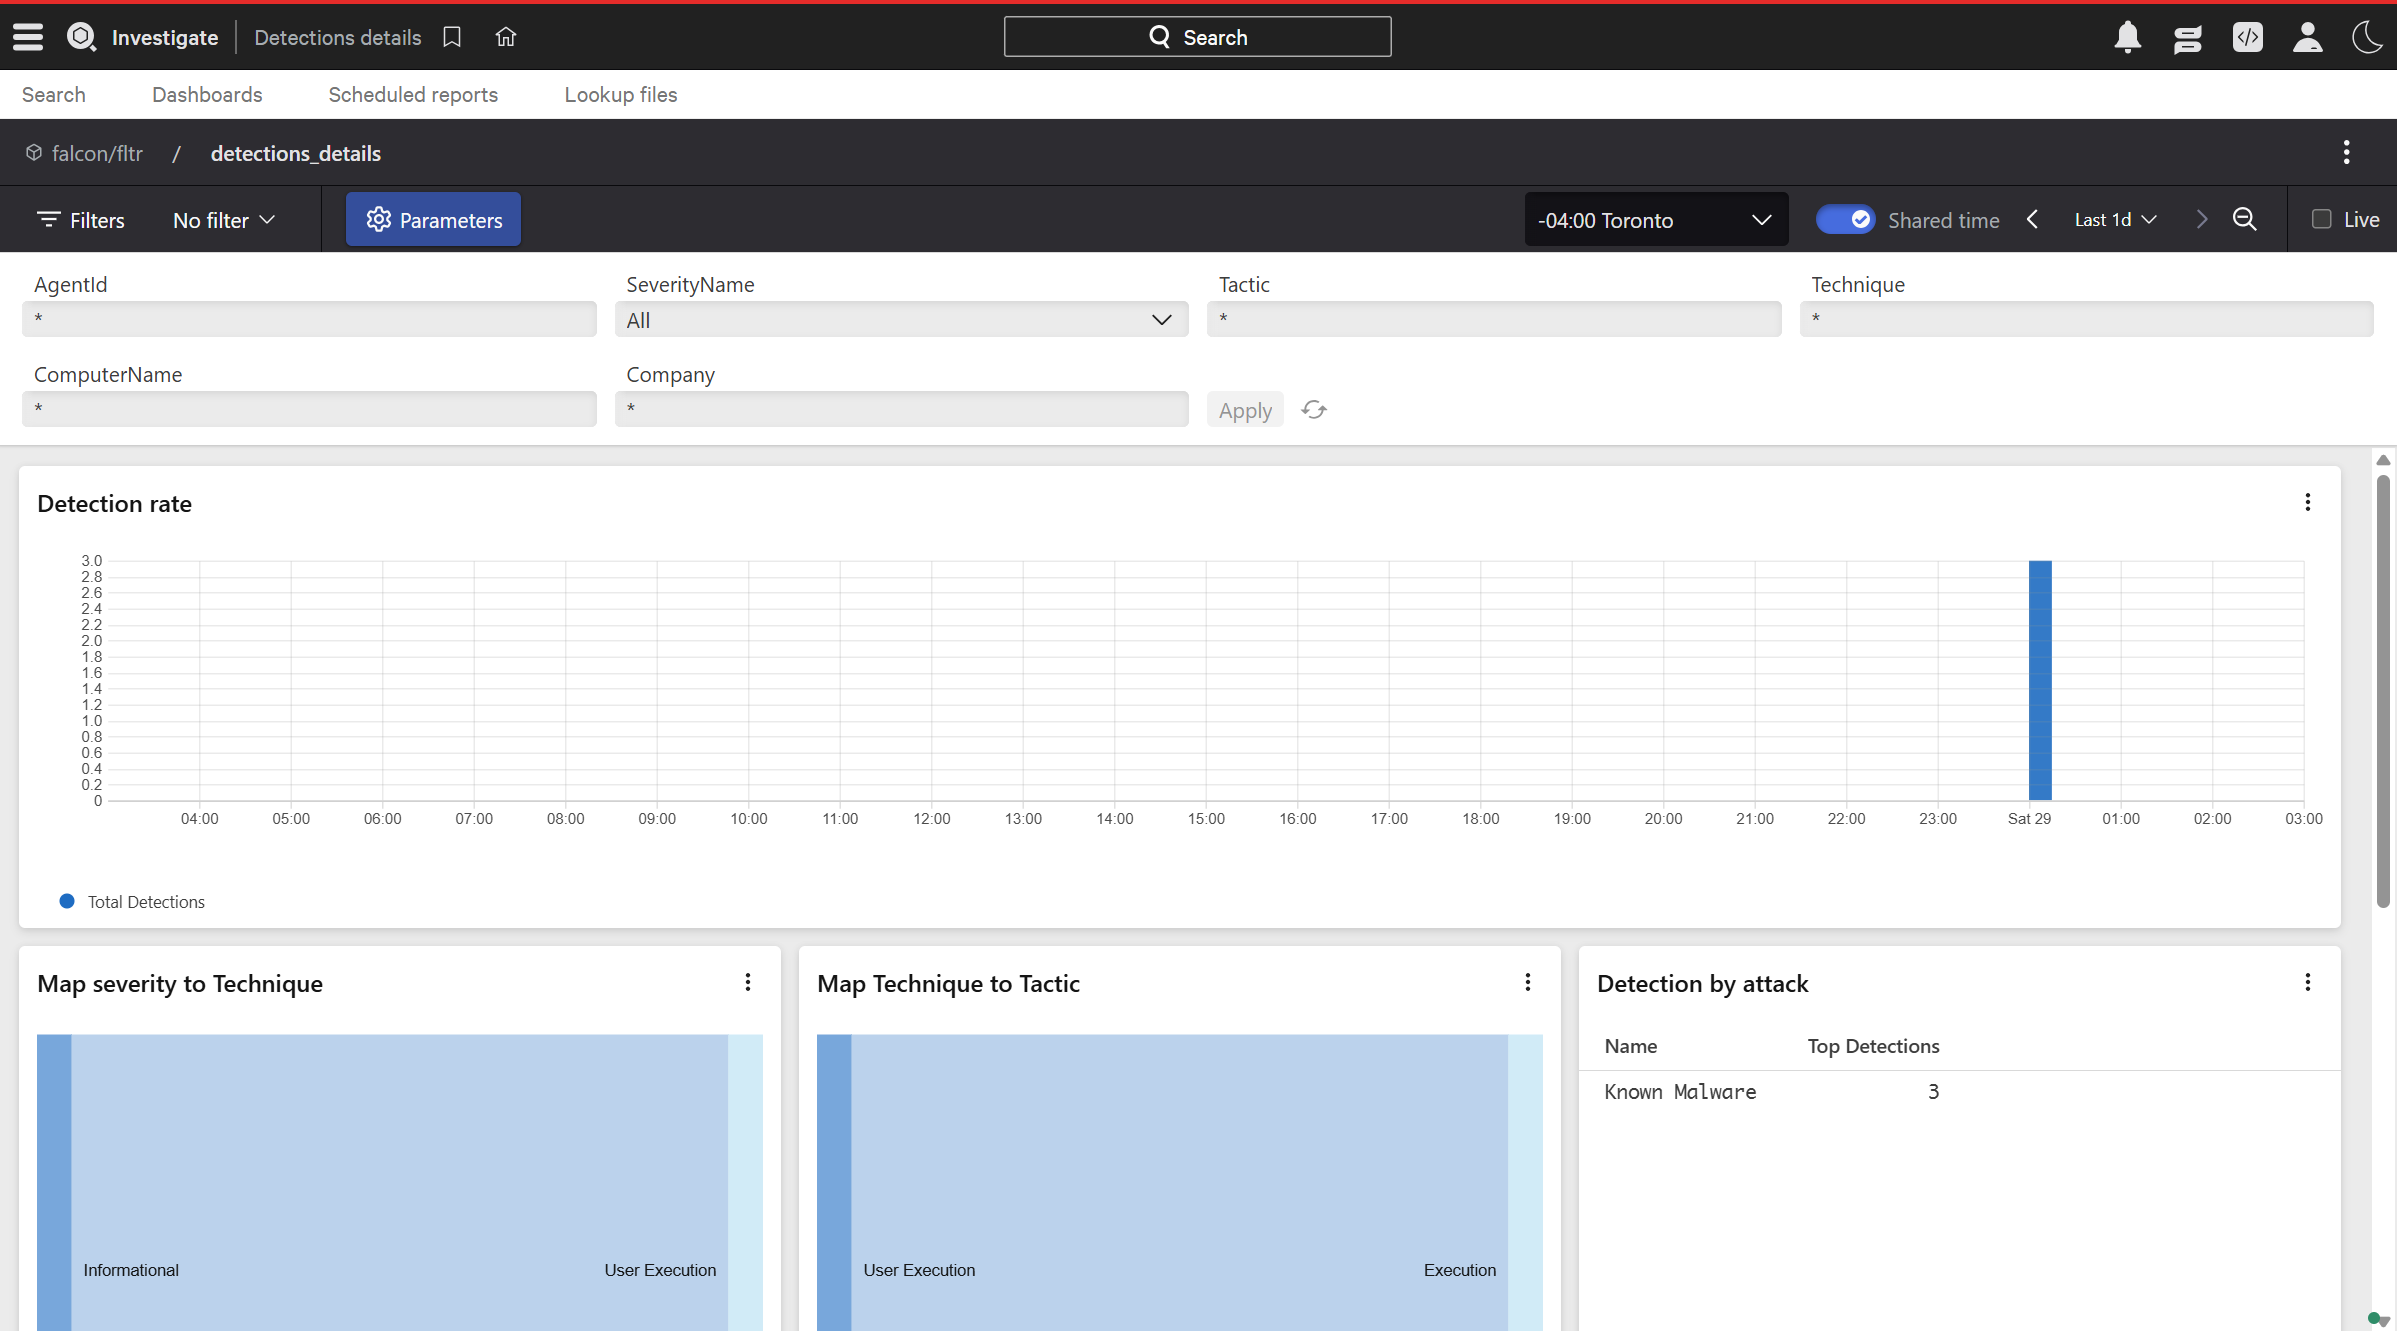Viewport: 2397px width, 1331px height.
Task: Open dashboard options kebab menu
Action: point(2346,152)
